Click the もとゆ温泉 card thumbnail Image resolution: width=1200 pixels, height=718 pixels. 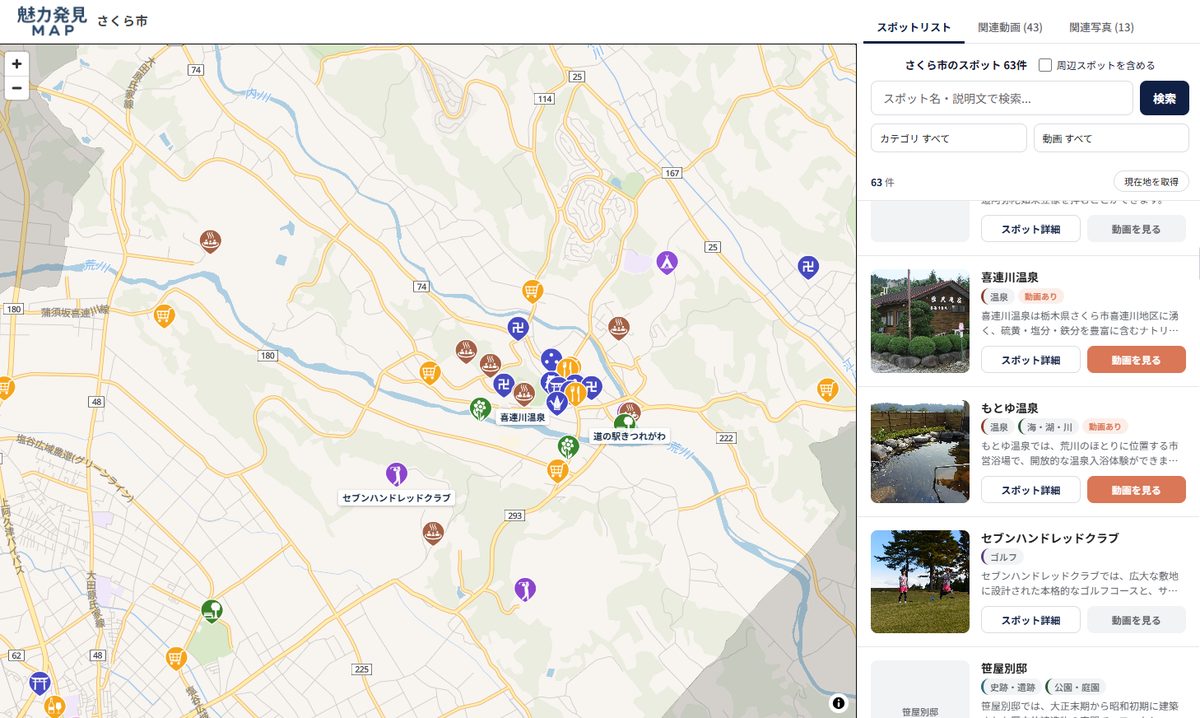click(x=920, y=450)
